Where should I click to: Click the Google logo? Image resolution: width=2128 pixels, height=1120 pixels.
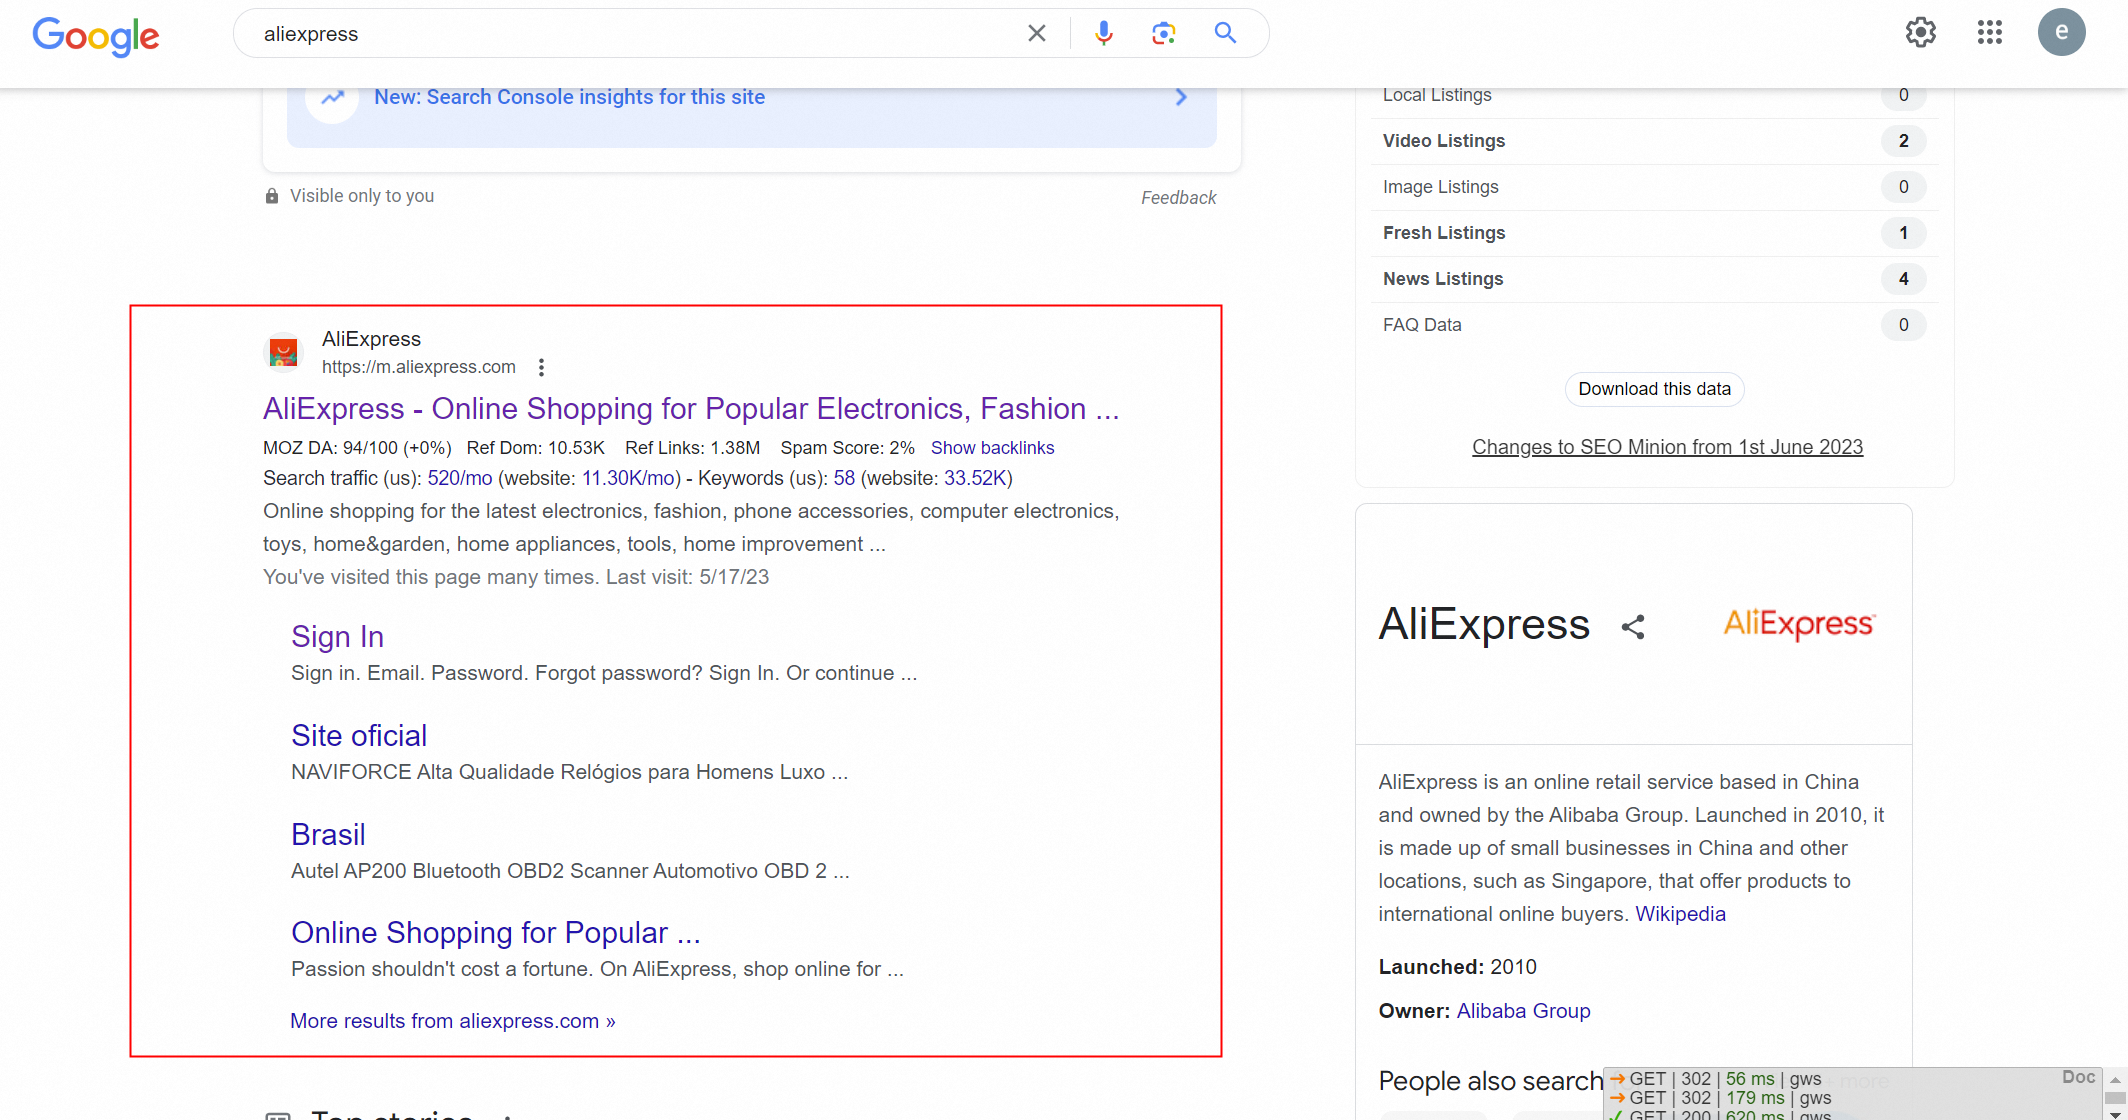tap(96, 36)
